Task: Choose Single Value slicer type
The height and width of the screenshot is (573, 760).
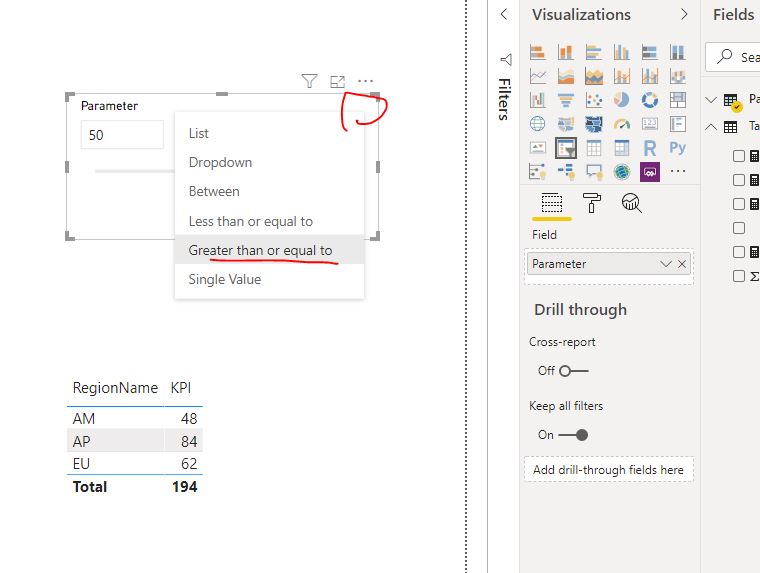Action: [269, 279]
